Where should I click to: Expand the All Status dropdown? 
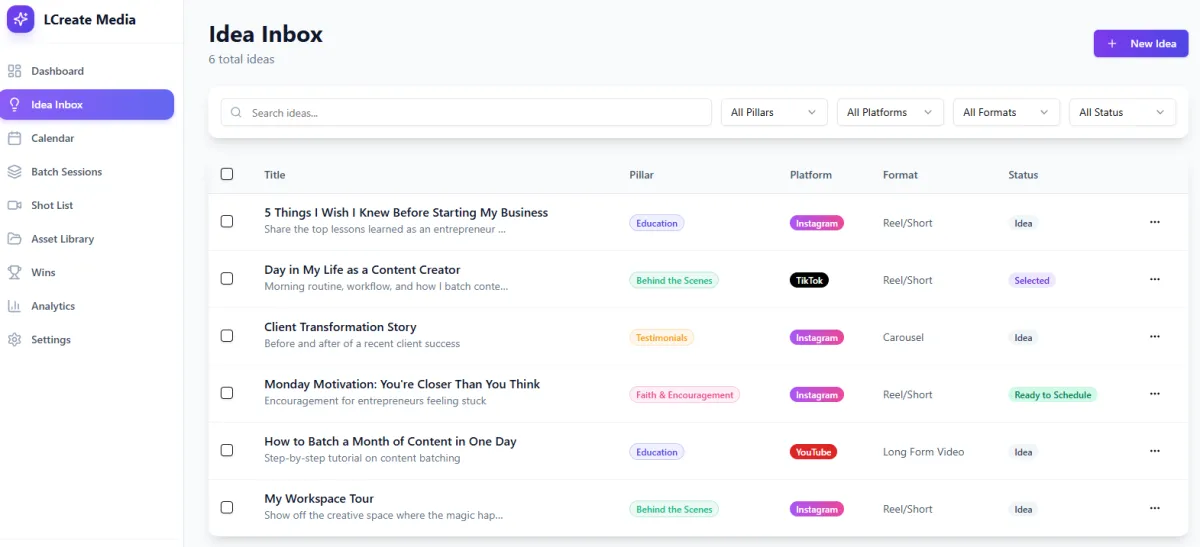point(1122,113)
